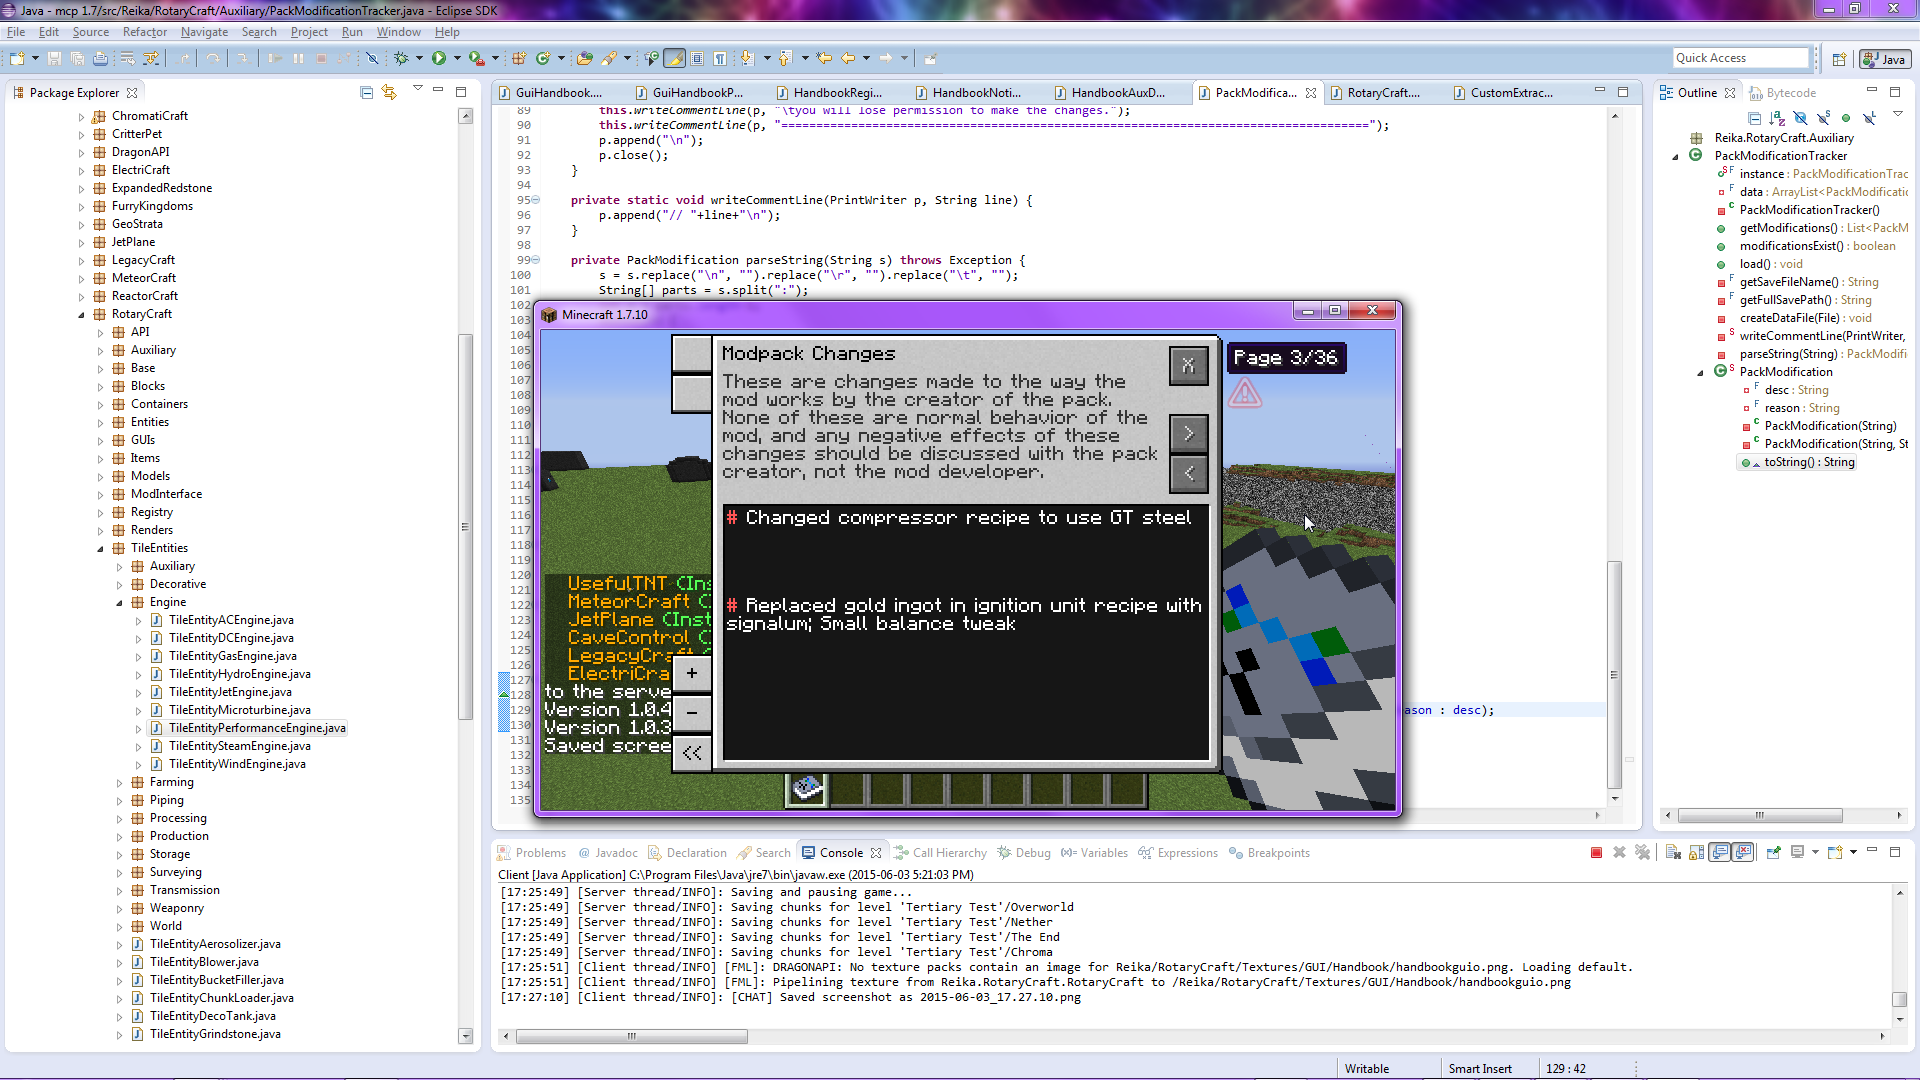Expand the Farming package node
Image resolution: width=1920 pixels, height=1080 pixels.
119,783
